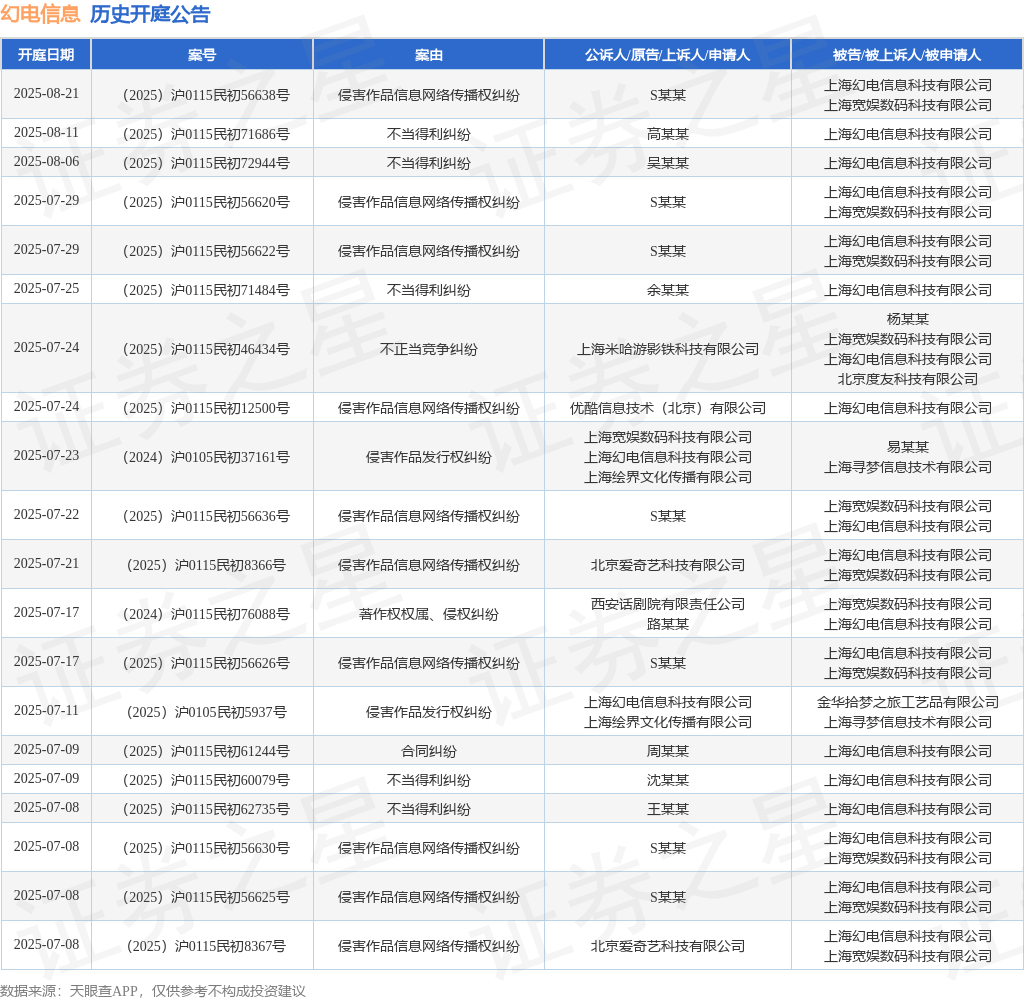Click date cell 2025-07-11
Screen dimensions: 1024x1000
point(46,711)
